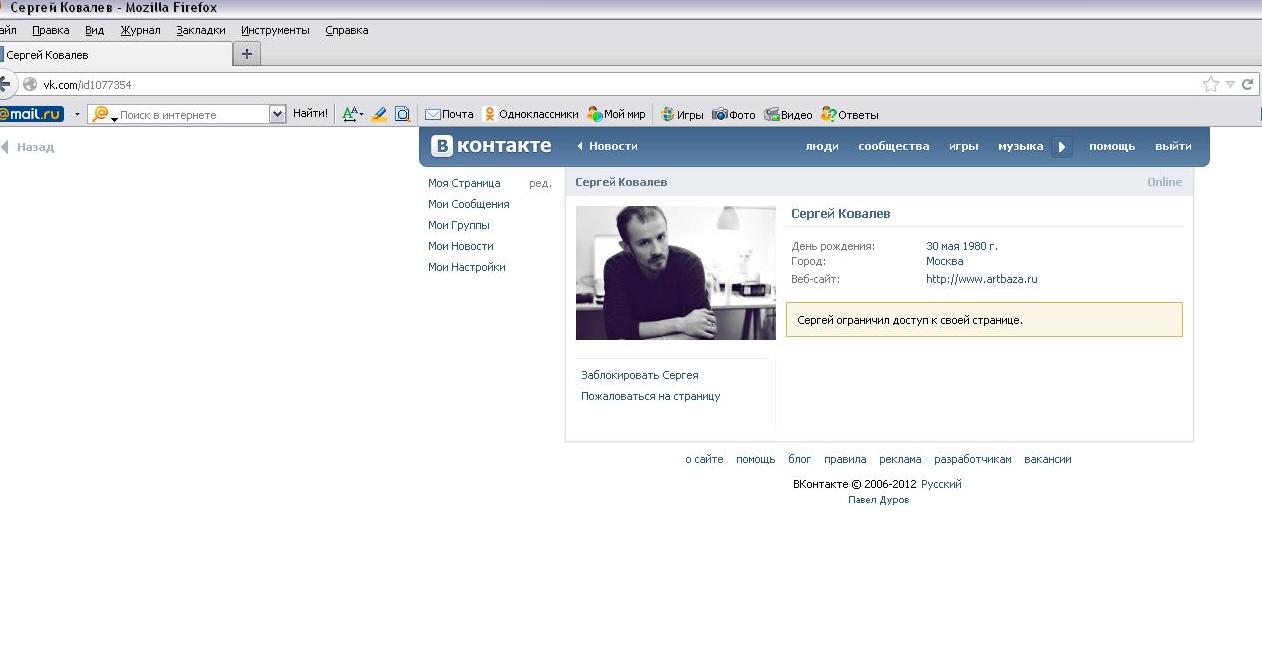Open Ответы toolbar shortcut
Screen dimensions: 1262x656
click(849, 114)
